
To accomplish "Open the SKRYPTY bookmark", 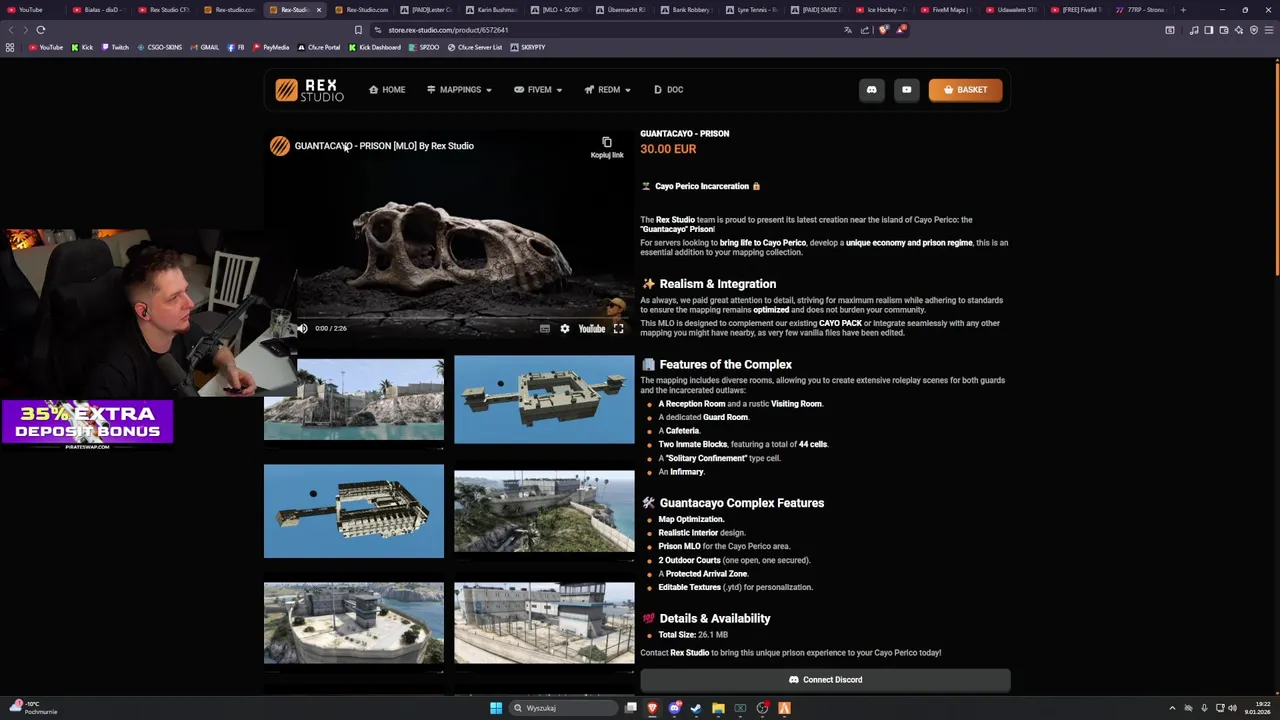I will pyautogui.click(x=528, y=47).
